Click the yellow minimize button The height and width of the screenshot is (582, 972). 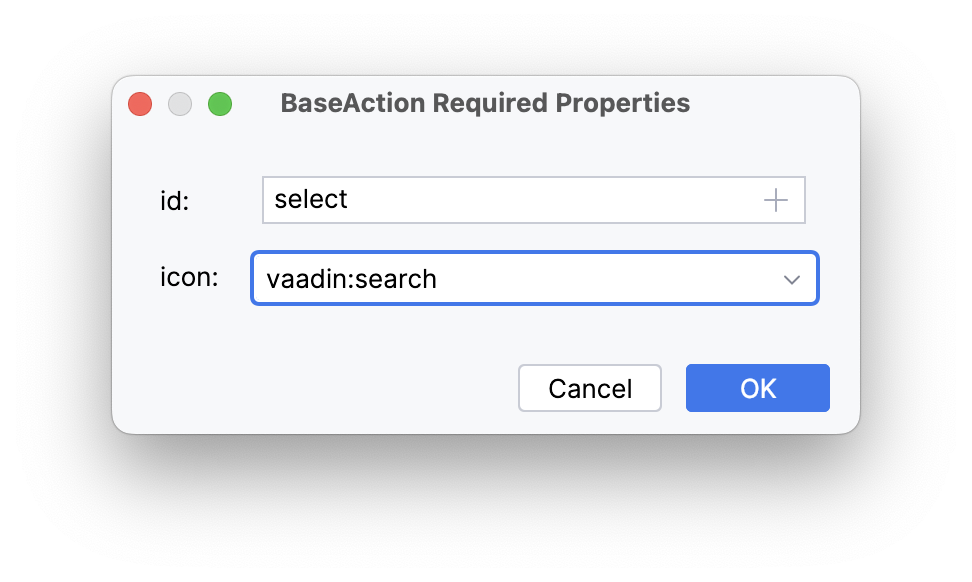tap(180, 103)
